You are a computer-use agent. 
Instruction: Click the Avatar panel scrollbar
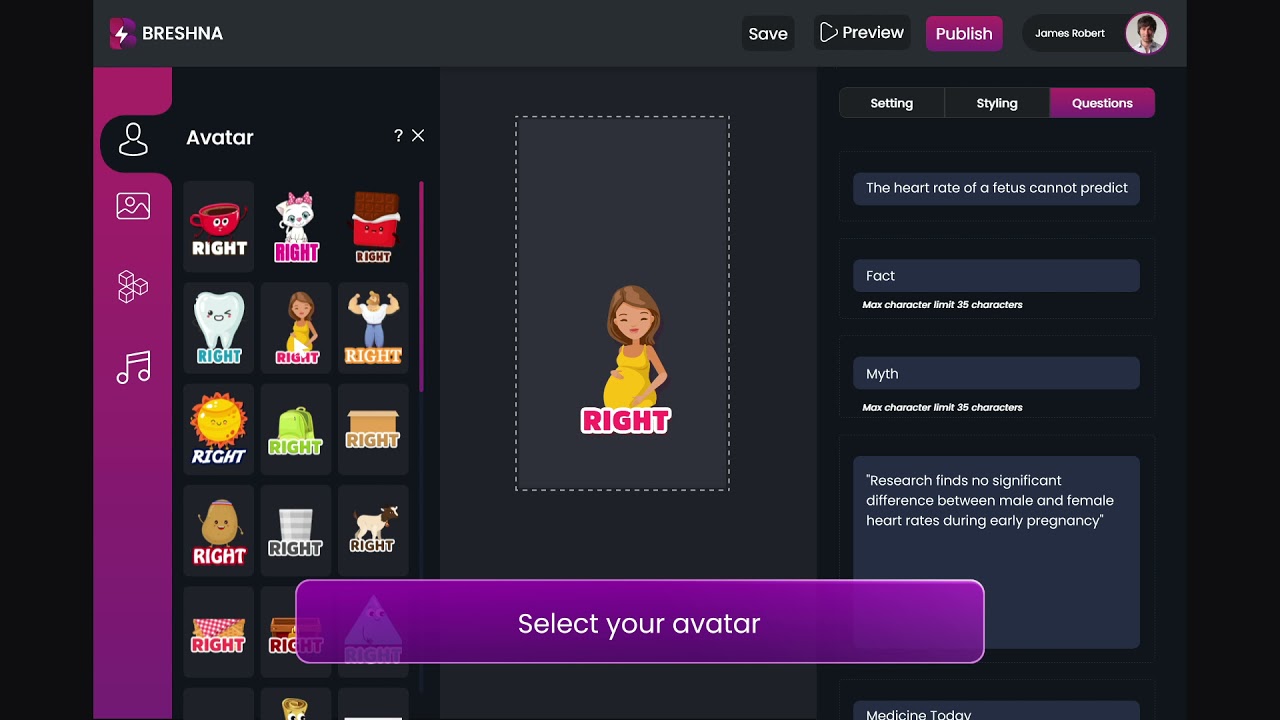tap(421, 288)
